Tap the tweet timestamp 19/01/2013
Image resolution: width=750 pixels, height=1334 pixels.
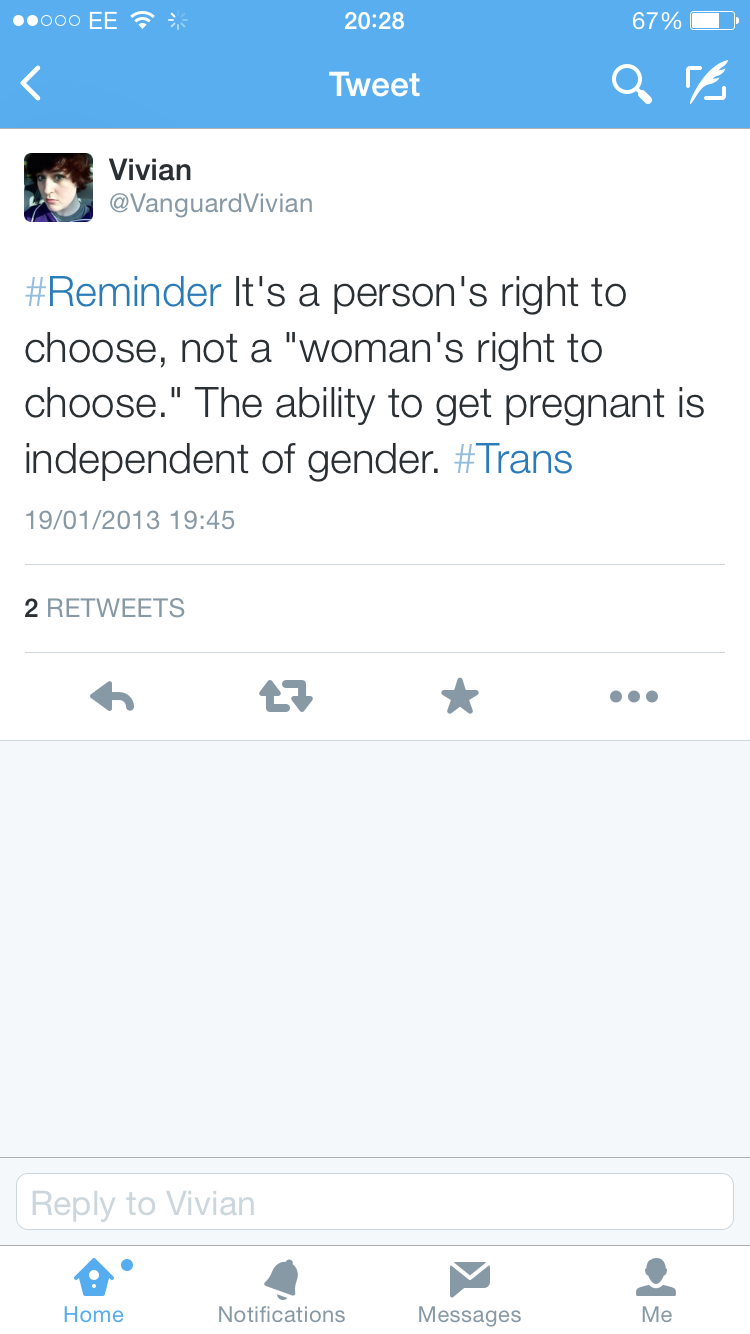(129, 520)
